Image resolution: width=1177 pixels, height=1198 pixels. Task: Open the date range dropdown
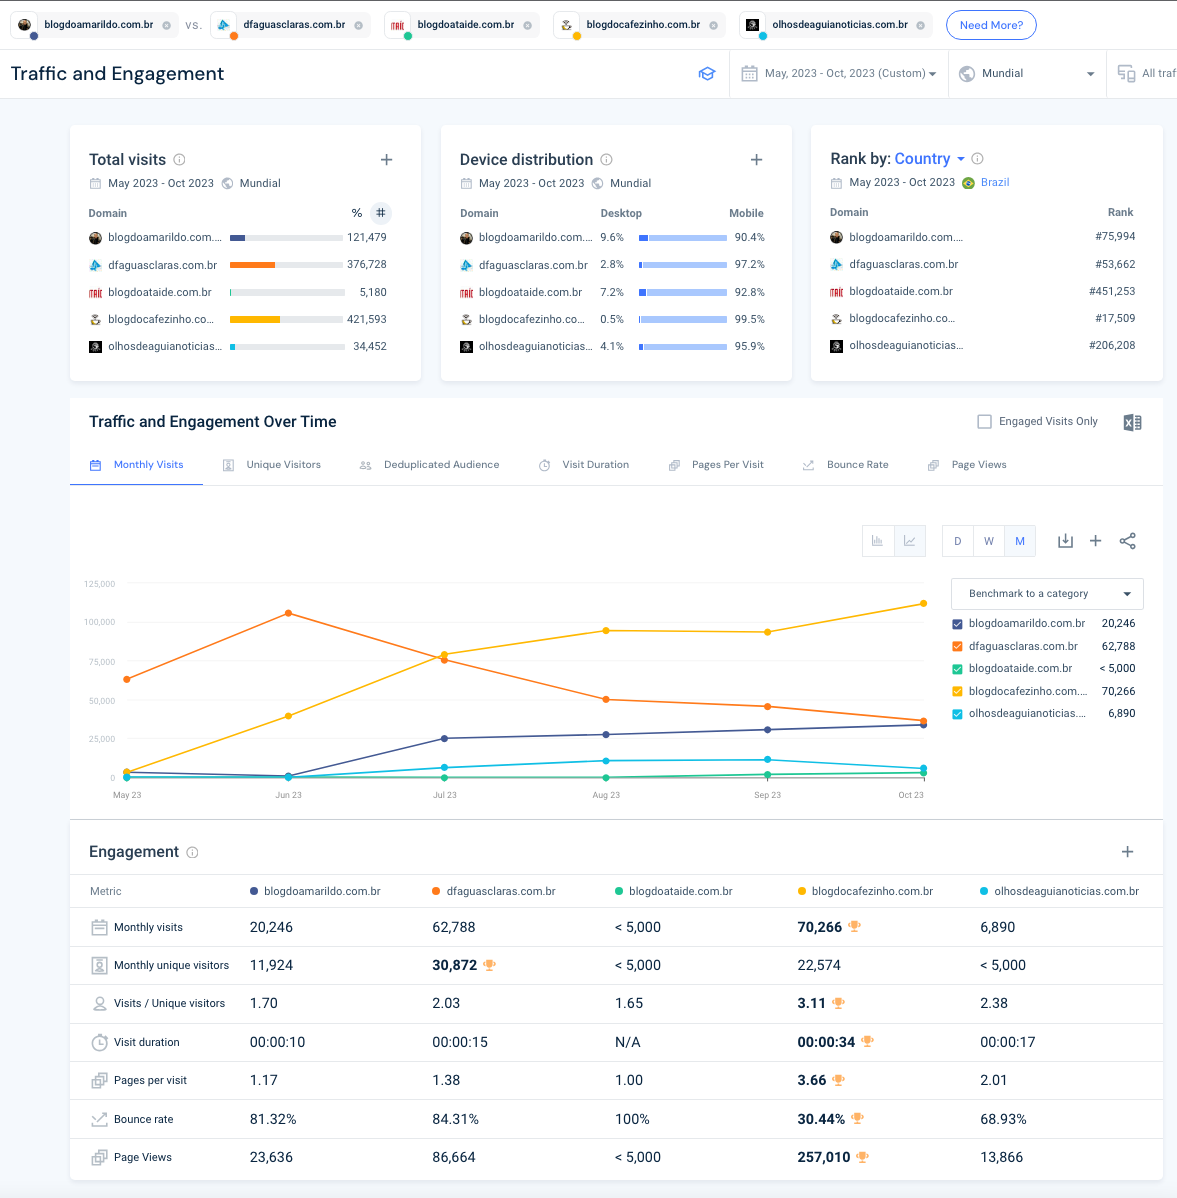click(840, 74)
